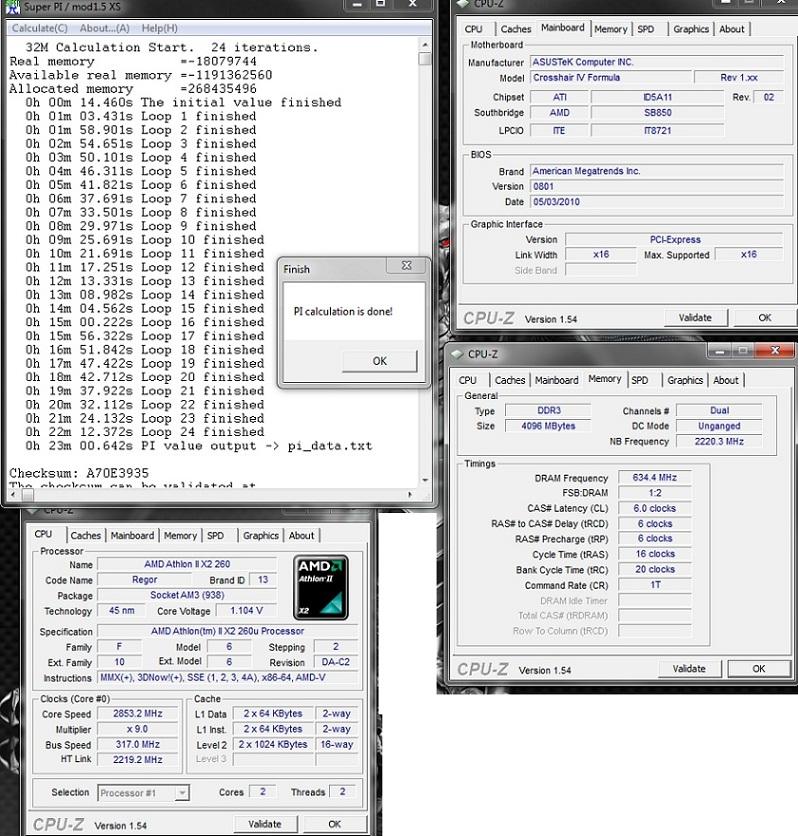
Task: Switch to Caches tab in Memory CPU-Z window
Action: point(510,380)
